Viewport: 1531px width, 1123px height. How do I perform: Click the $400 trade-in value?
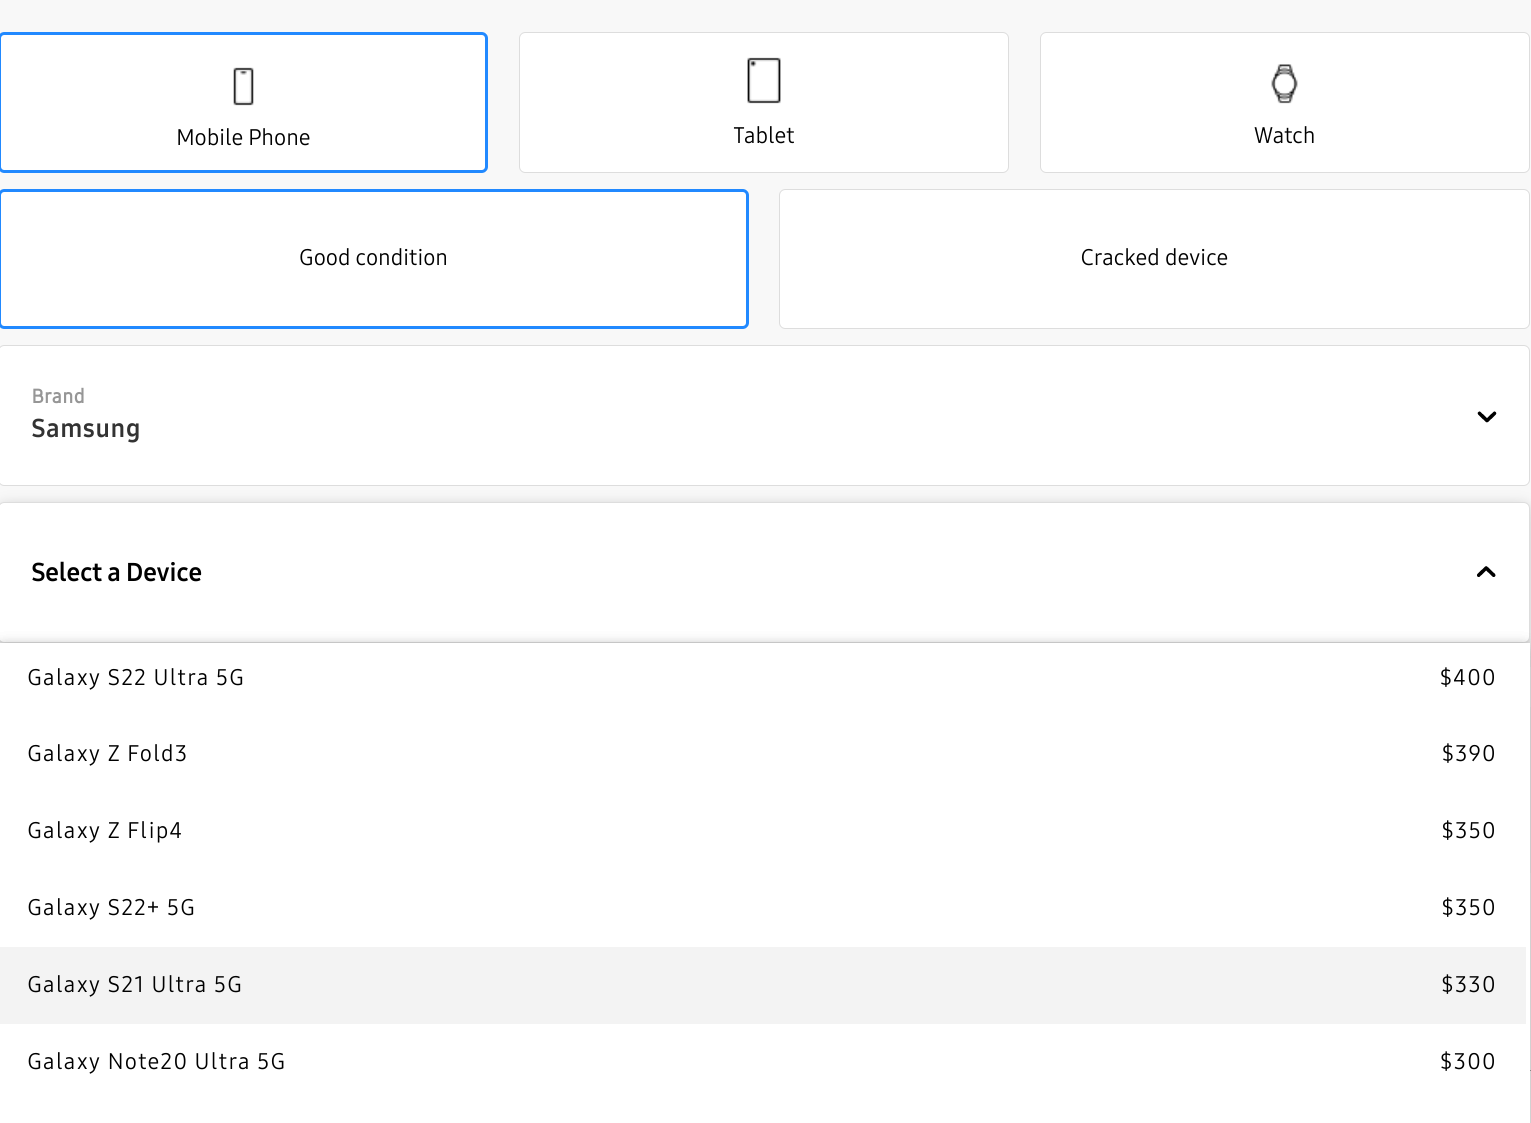(x=1467, y=678)
